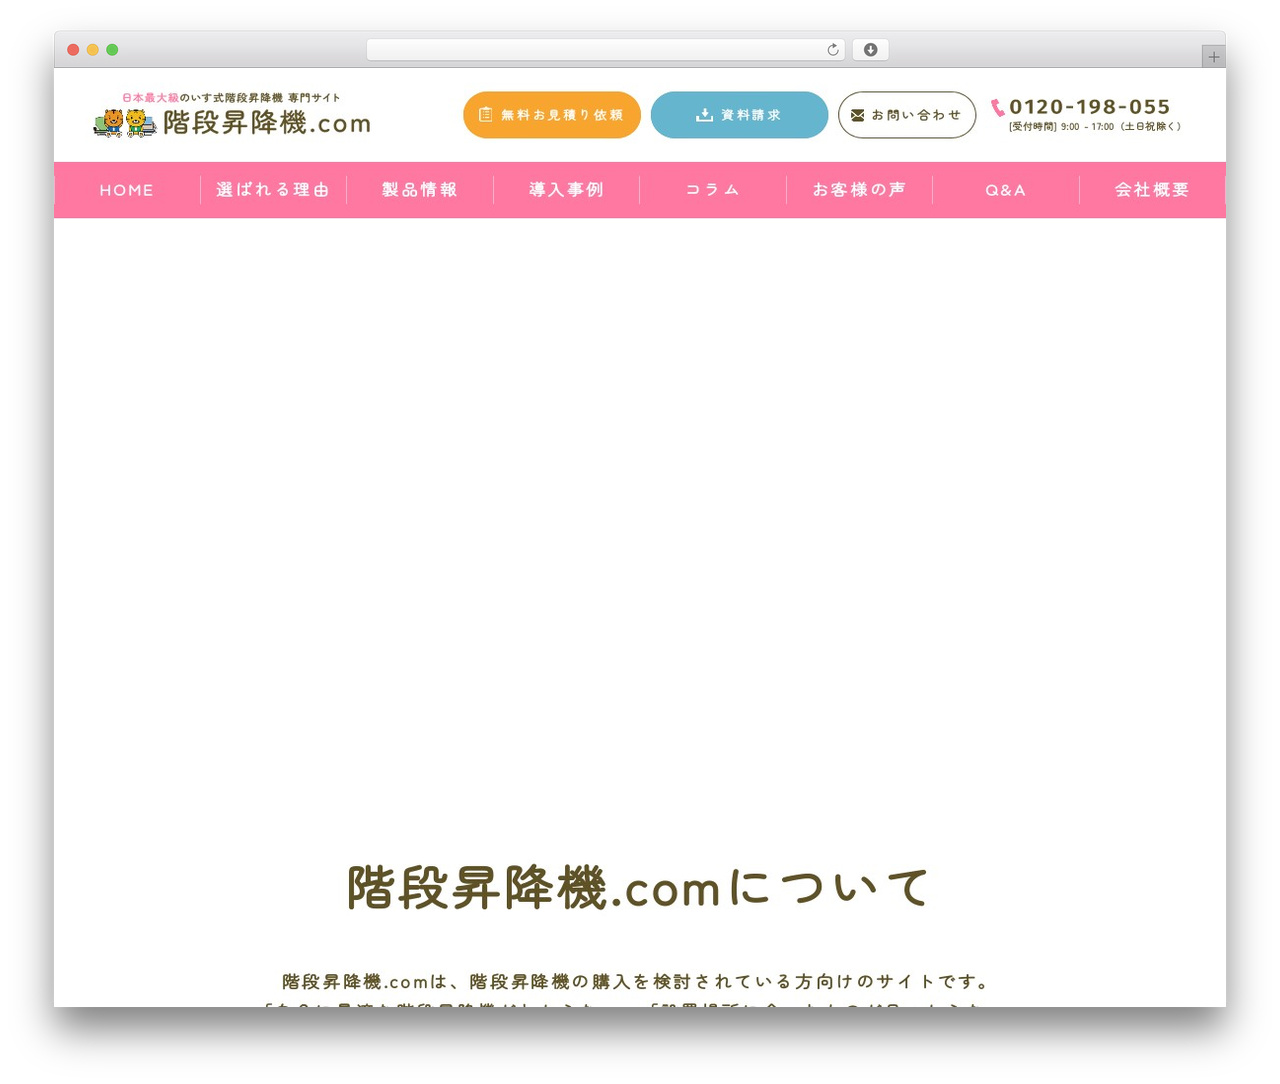Click the reload icon in address bar
The width and height of the screenshot is (1280, 1084).
coord(833,50)
